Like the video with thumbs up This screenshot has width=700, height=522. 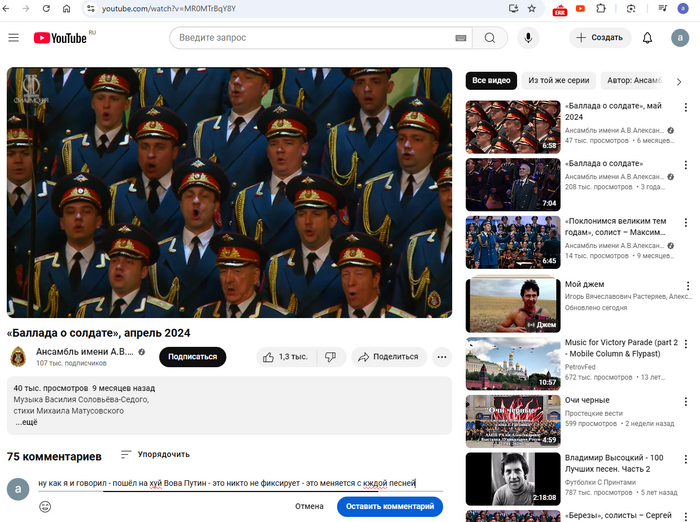tap(286, 357)
